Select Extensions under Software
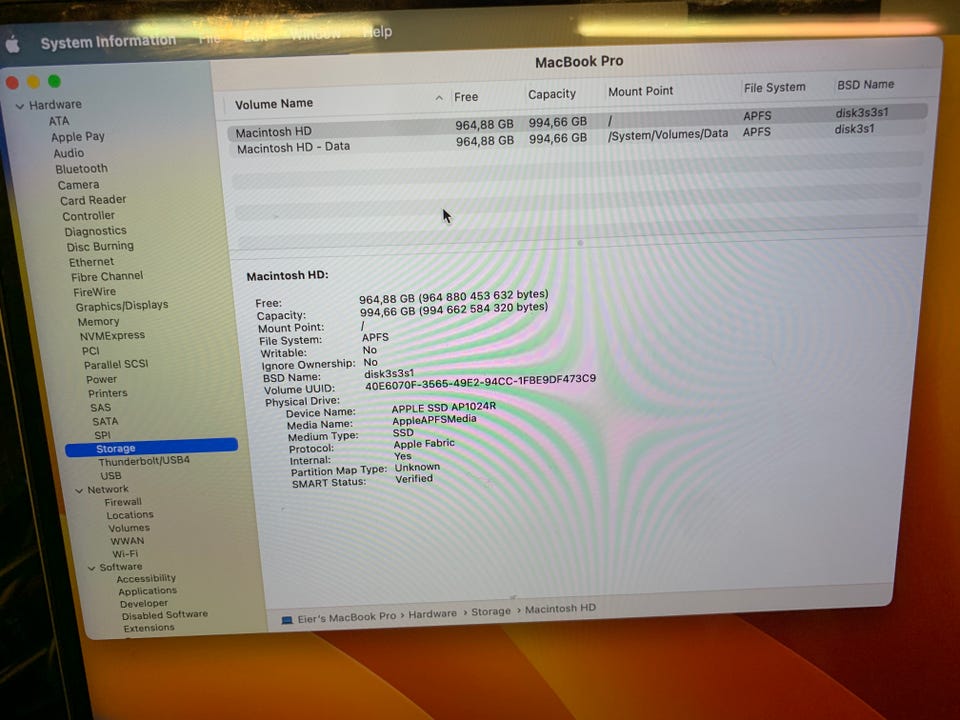 click(149, 628)
